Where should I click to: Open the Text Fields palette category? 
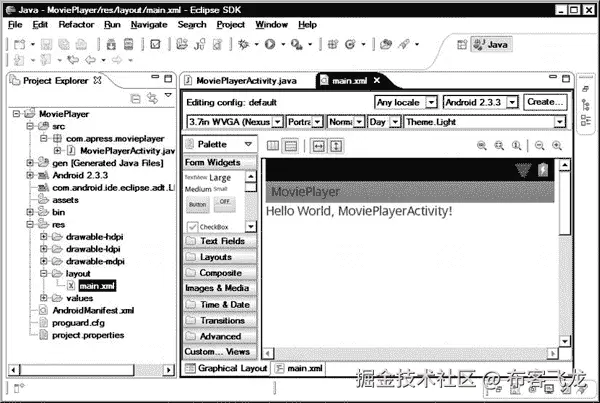click(x=220, y=241)
